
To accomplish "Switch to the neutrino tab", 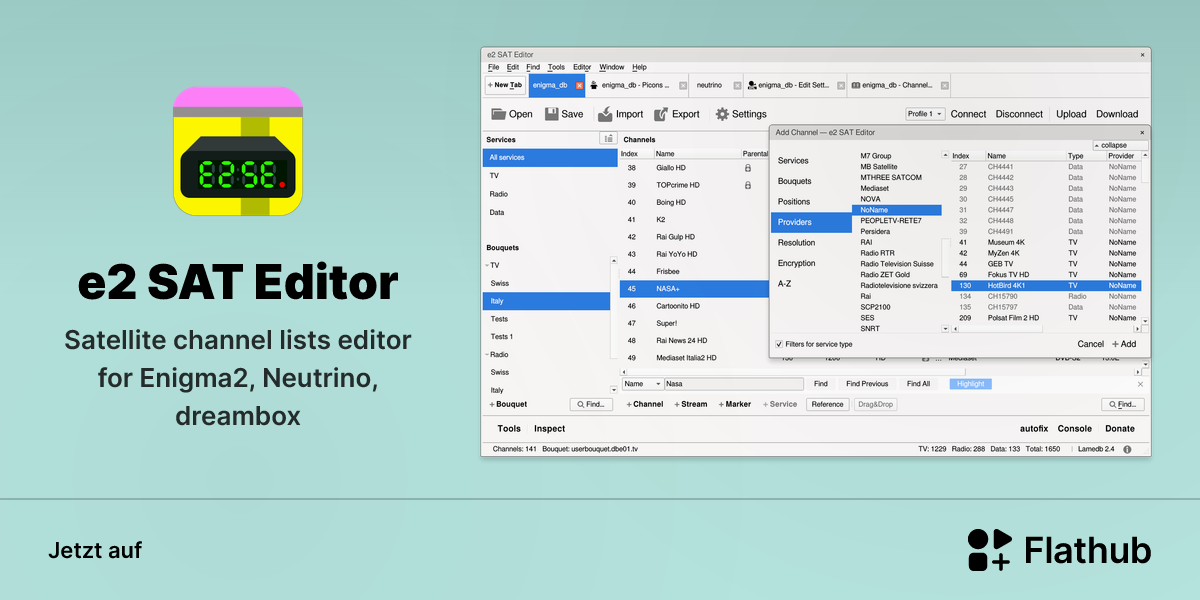I will pos(709,86).
